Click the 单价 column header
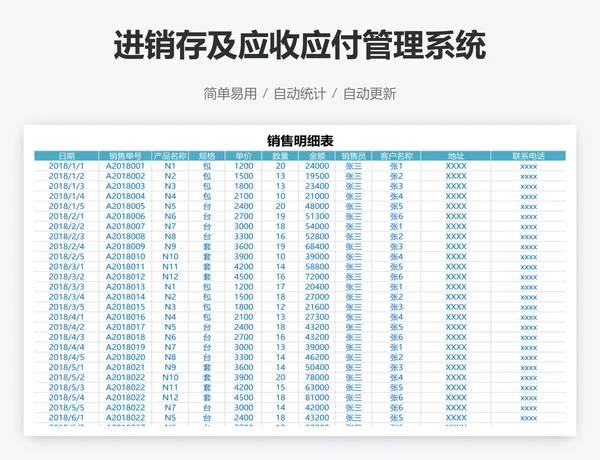 tap(244, 156)
